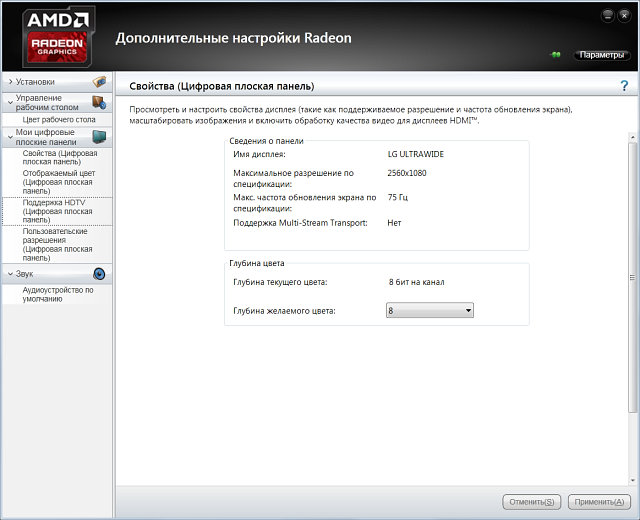Open the Глубина желаемого цвета dropdown

click(x=429, y=311)
